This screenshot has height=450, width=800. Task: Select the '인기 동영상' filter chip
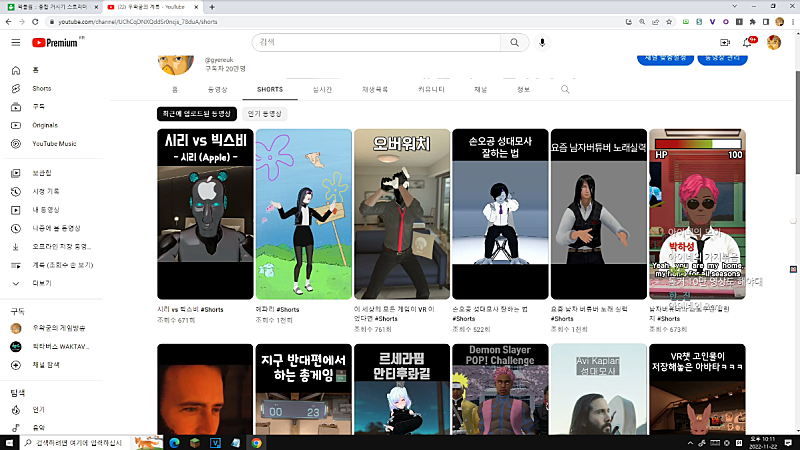coord(265,113)
